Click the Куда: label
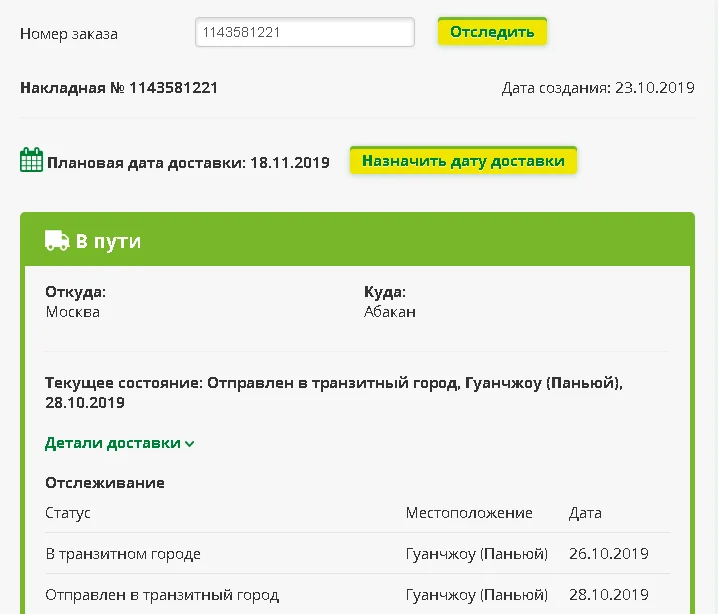Screen dimensions: 718x614 click(x=385, y=292)
